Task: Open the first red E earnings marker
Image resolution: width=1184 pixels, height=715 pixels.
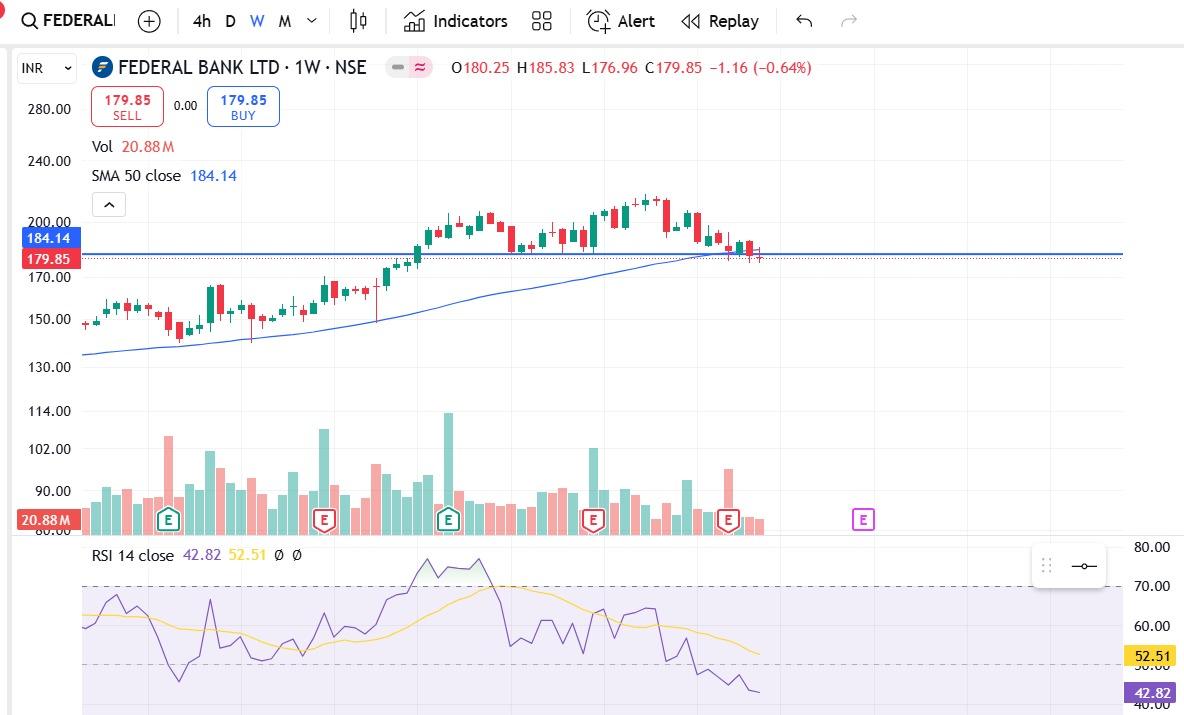Action: 324,519
